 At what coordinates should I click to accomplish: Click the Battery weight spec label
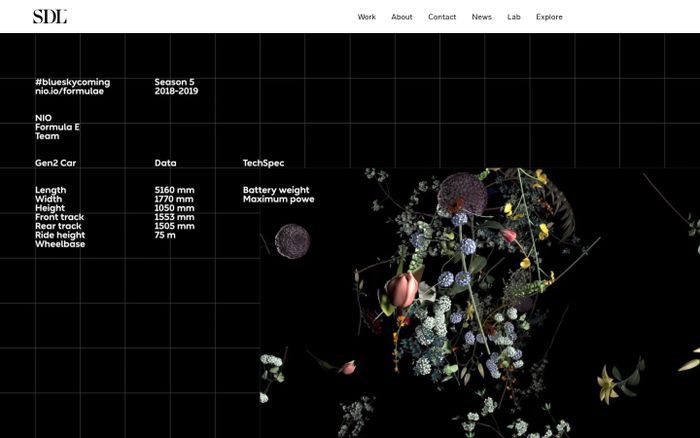click(x=276, y=190)
